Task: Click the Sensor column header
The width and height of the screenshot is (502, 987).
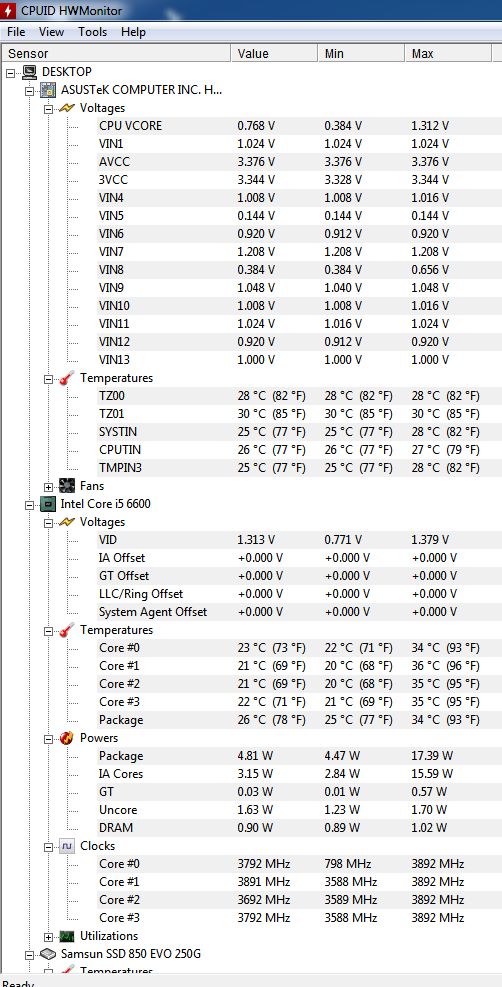Action: [116, 54]
